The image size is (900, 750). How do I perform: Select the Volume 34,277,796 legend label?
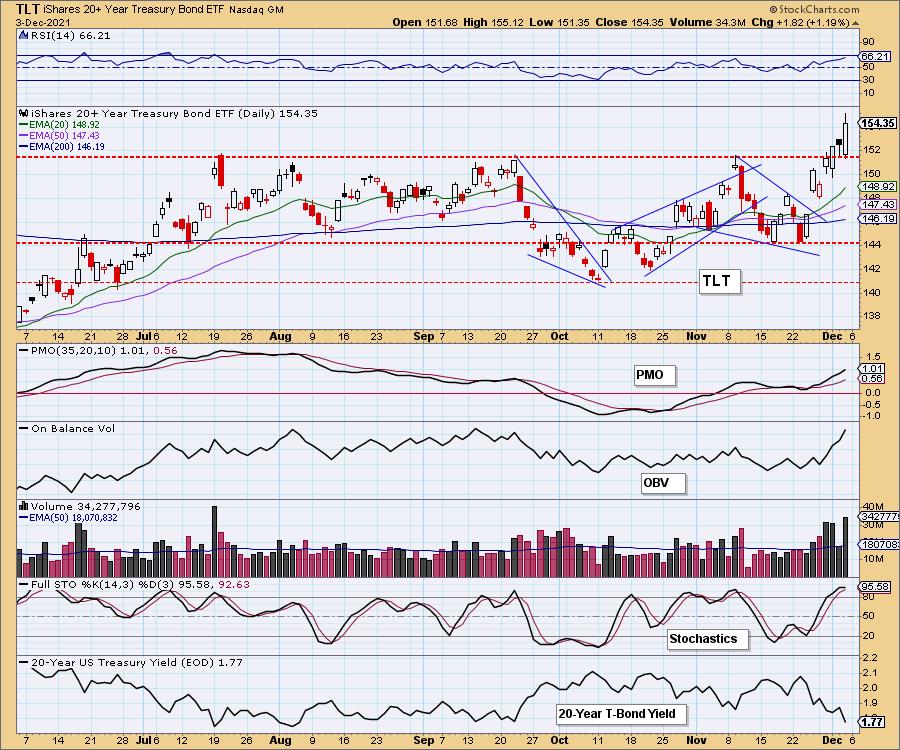[x=86, y=507]
